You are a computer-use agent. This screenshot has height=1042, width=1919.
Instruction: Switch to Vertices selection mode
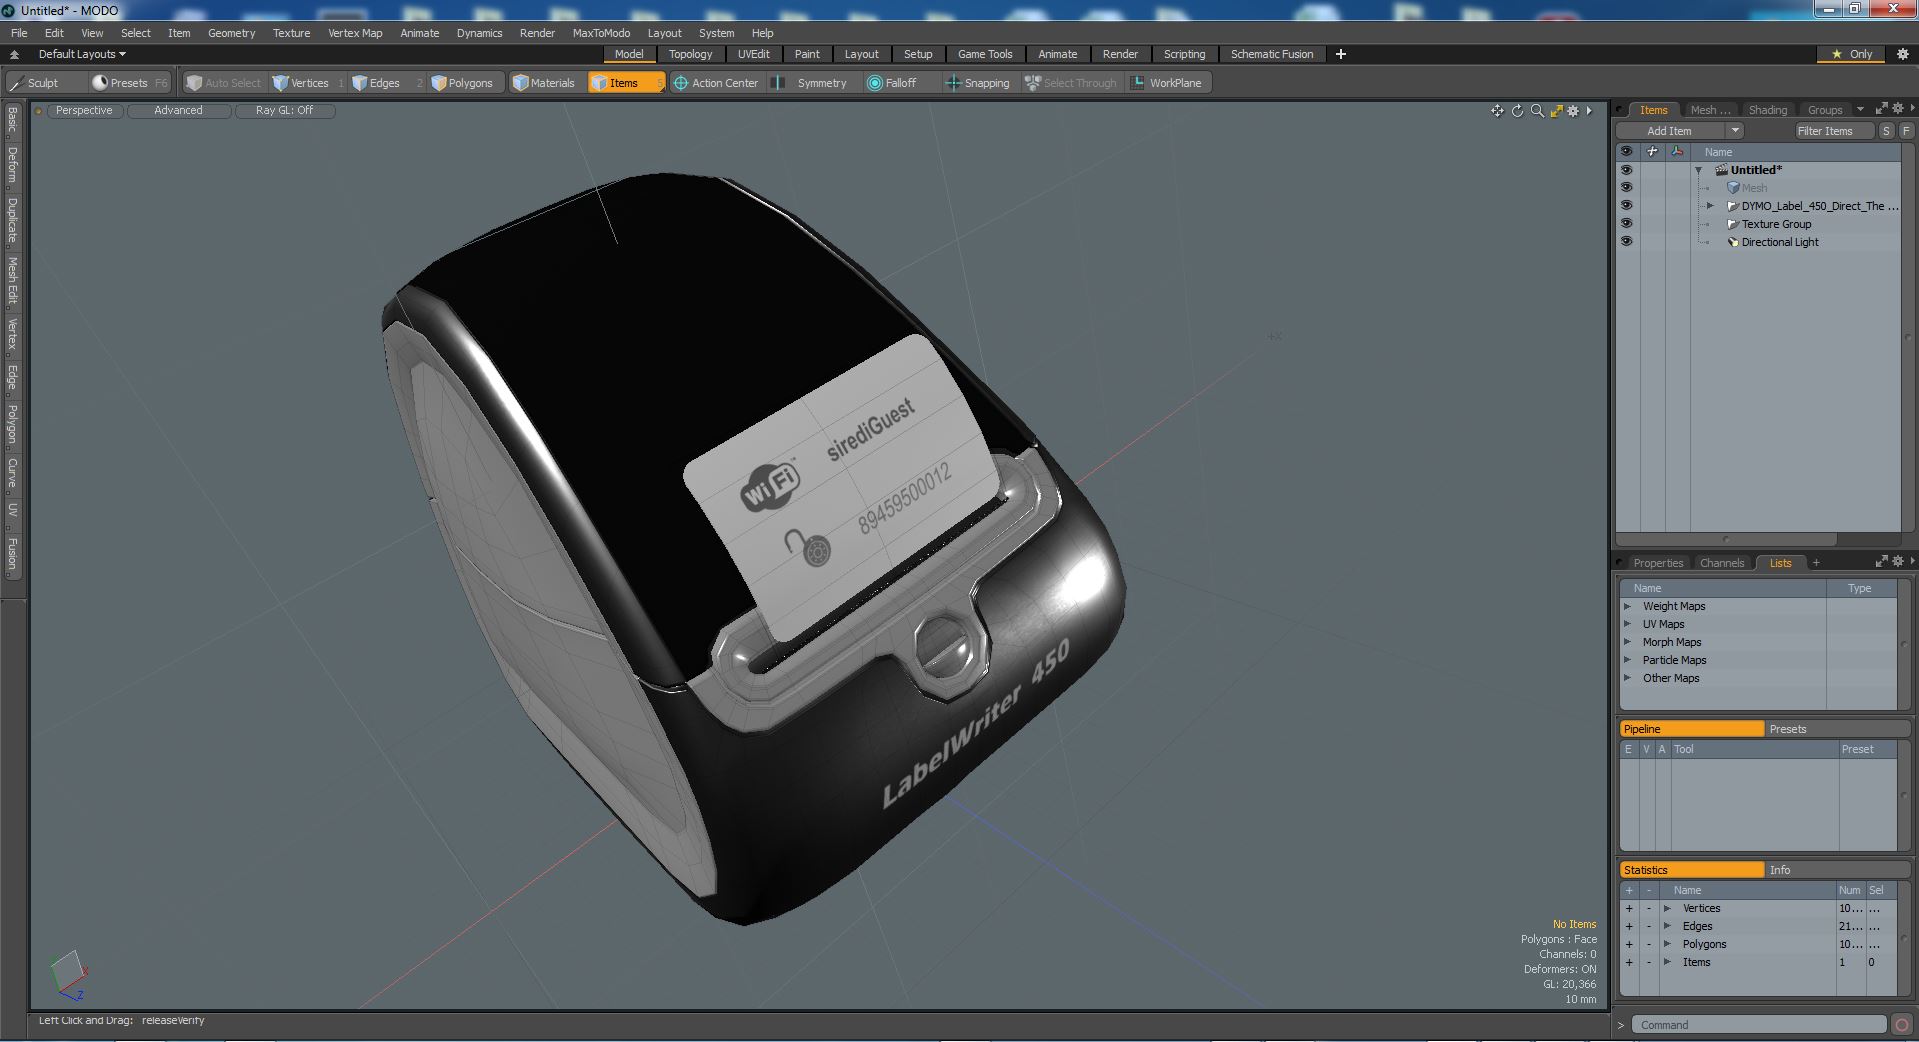click(308, 83)
